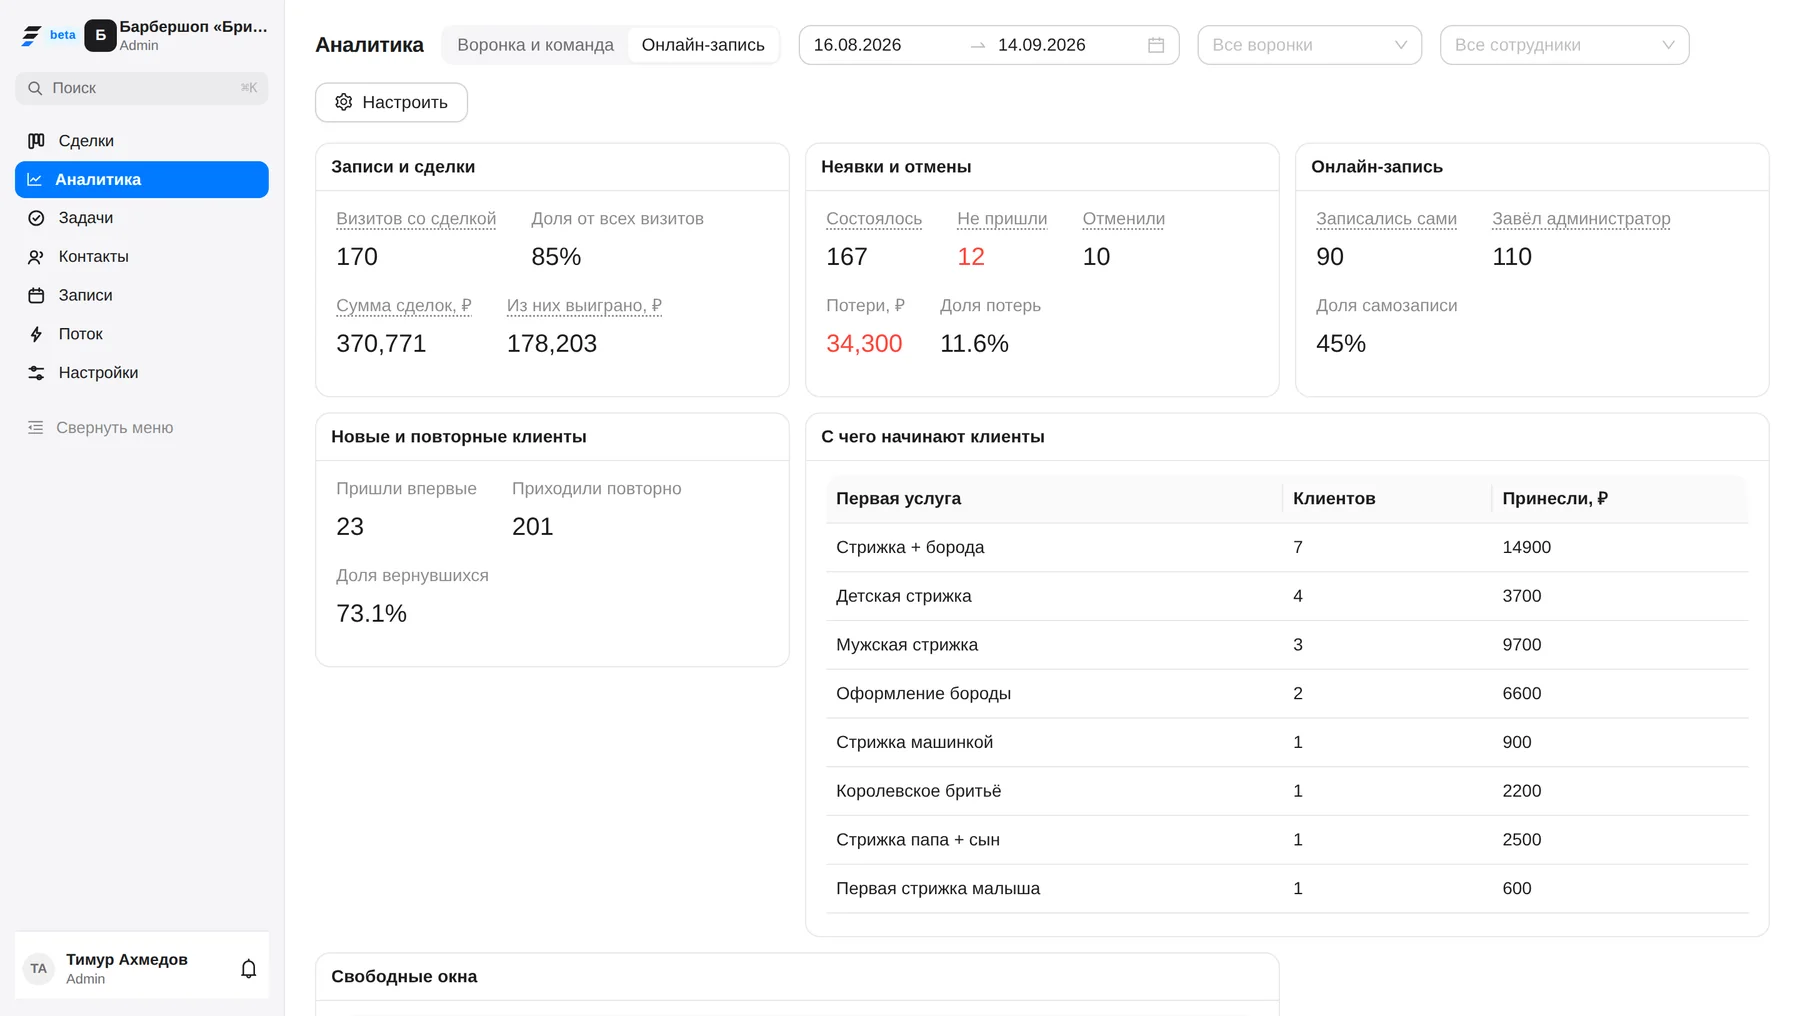This screenshot has height=1016, width=1800.
Task: Click the Визитов со сделкой label
Action: (416, 219)
